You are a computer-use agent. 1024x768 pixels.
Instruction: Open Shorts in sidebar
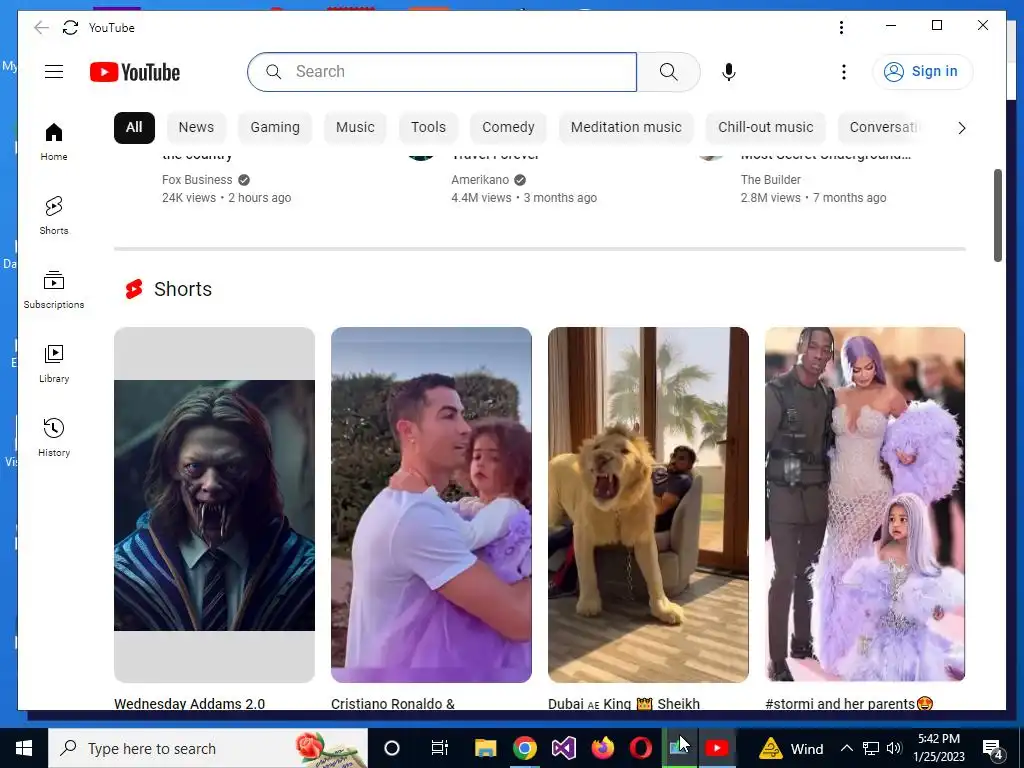point(54,216)
